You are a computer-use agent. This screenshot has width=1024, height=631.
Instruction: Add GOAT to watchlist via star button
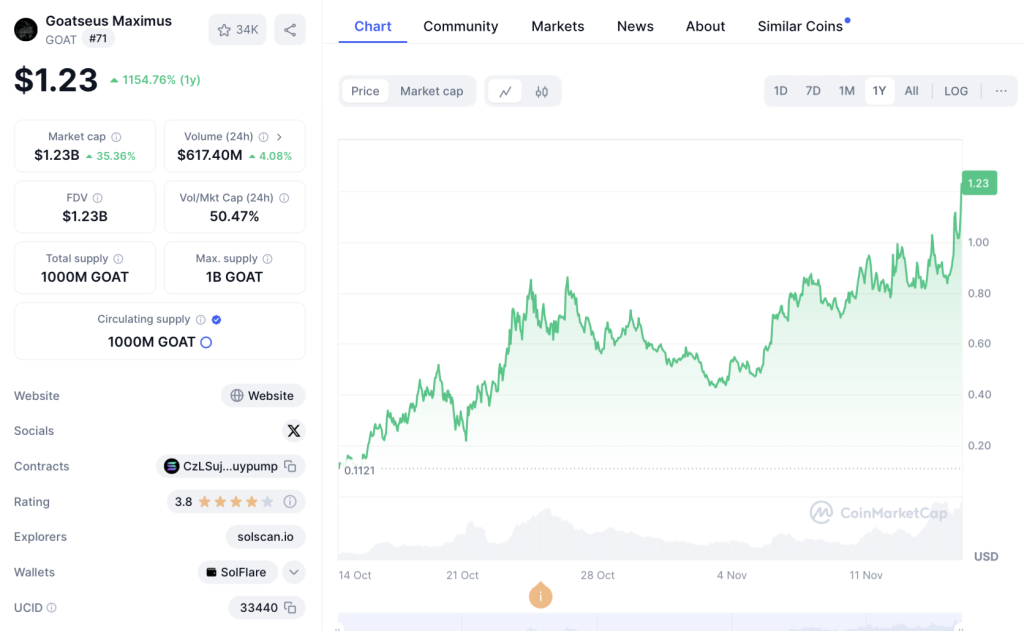pyautogui.click(x=237, y=30)
